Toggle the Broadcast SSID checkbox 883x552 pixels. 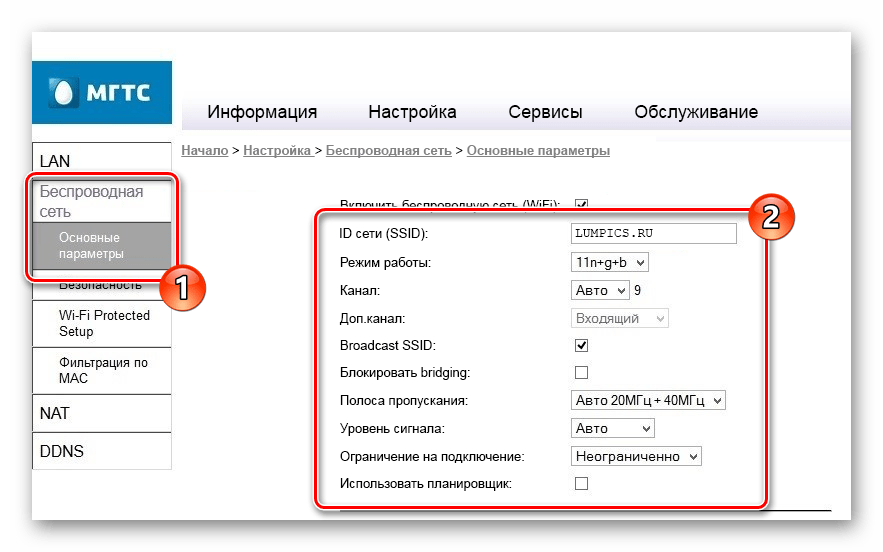coord(581,345)
